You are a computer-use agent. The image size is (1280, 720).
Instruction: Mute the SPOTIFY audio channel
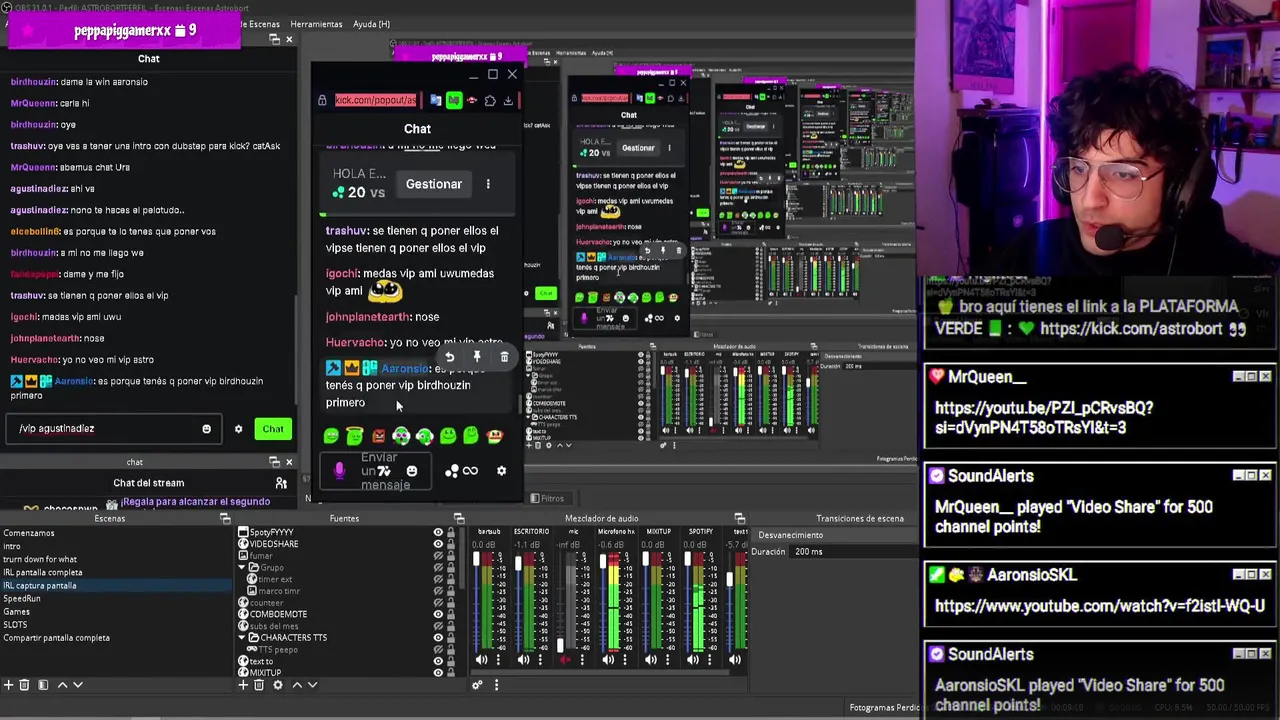693,660
